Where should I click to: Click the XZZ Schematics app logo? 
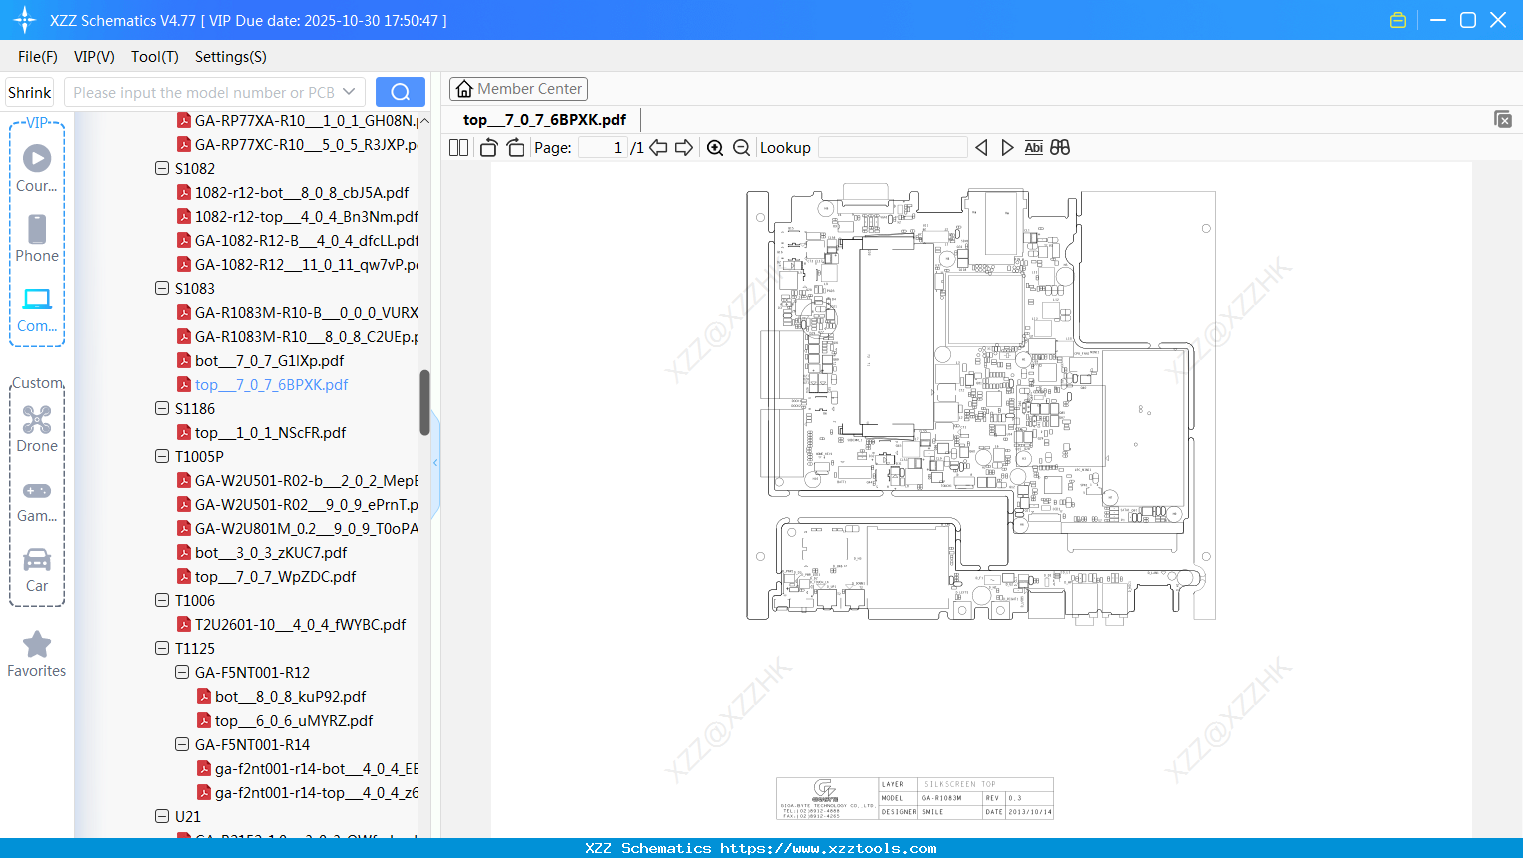25,20
